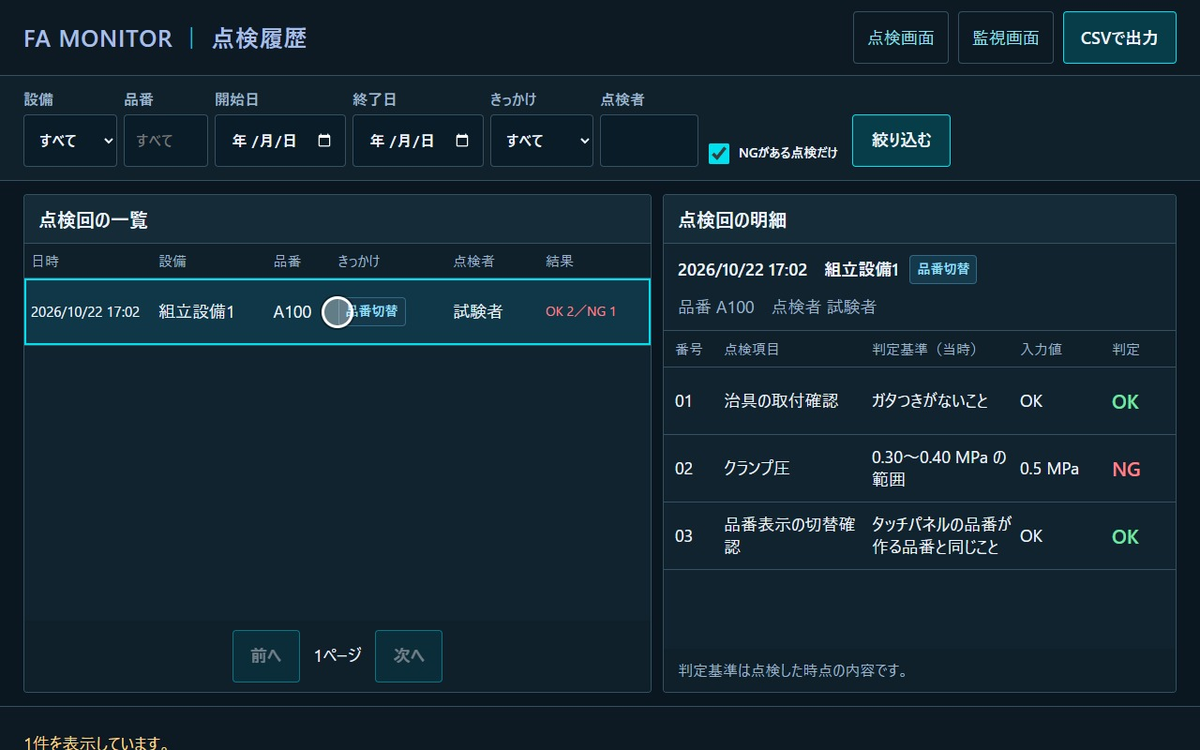The height and width of the screenshot is (750, 1200).
Task: Click 組立設備1 in the list row
Action: [x=197, y=312]
